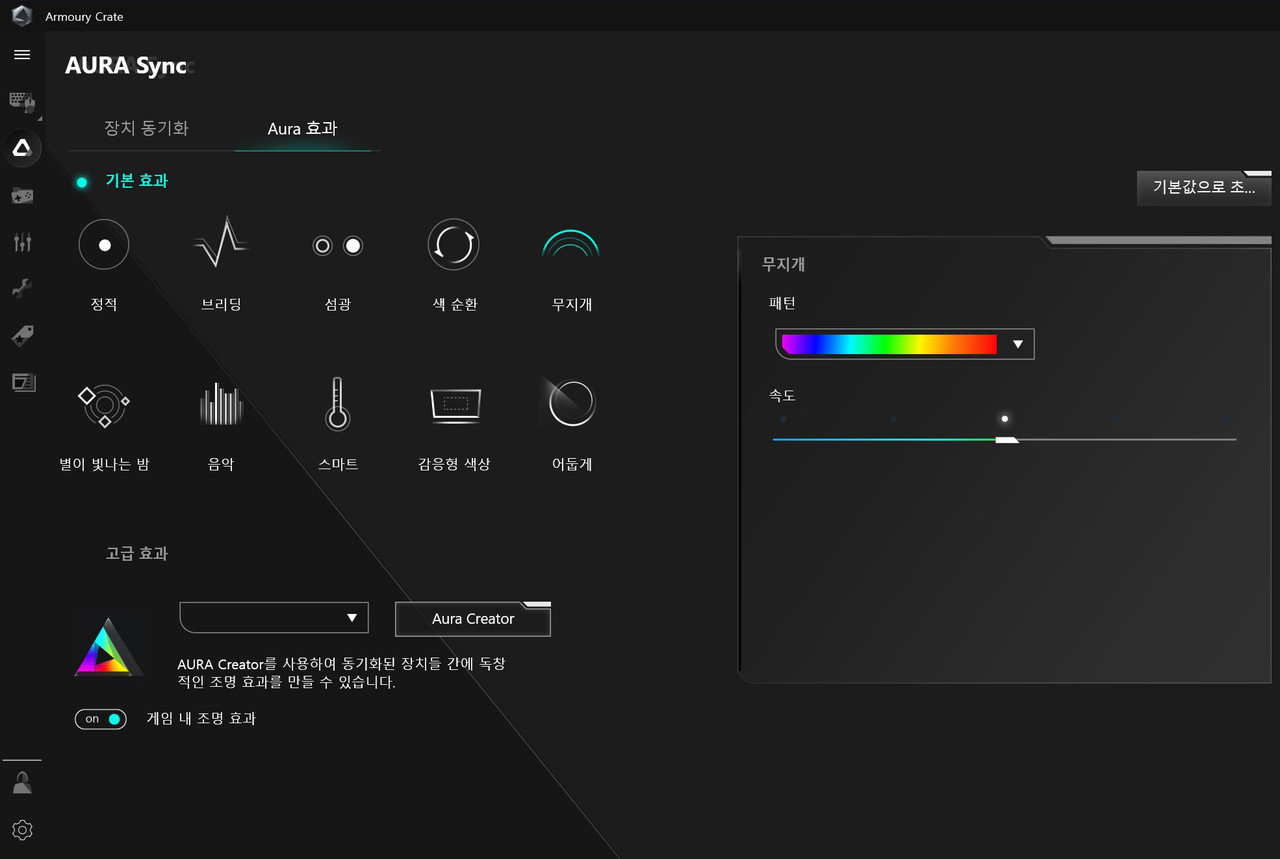Image resolution: width=1280 pixels, height=859 pixels.
Task: Expand the advanced effects empty dropdown
Action: click(x=274, y=618)
